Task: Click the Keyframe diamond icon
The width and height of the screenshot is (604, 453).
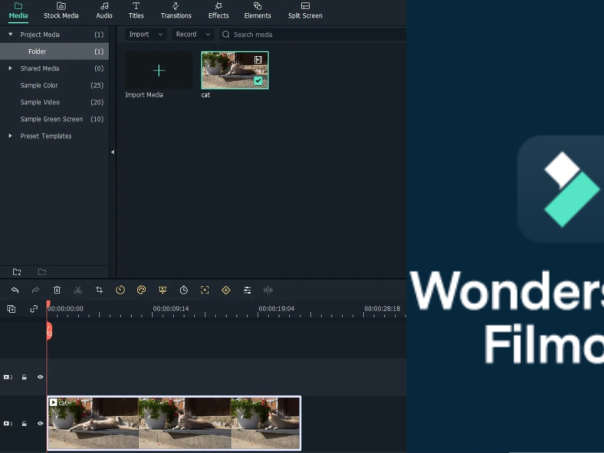Action: point(225,290)
